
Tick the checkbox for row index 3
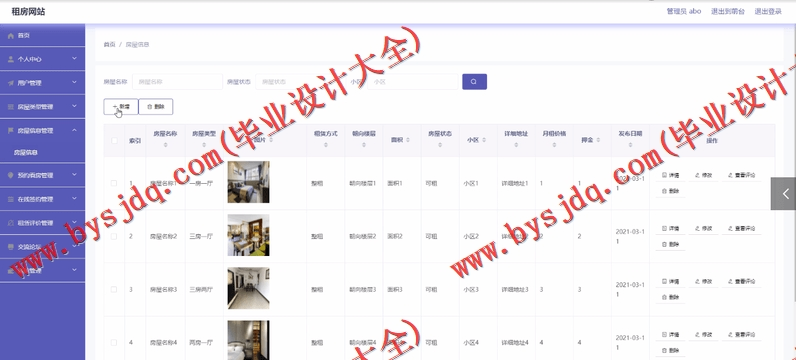click(x=114, y=289)
